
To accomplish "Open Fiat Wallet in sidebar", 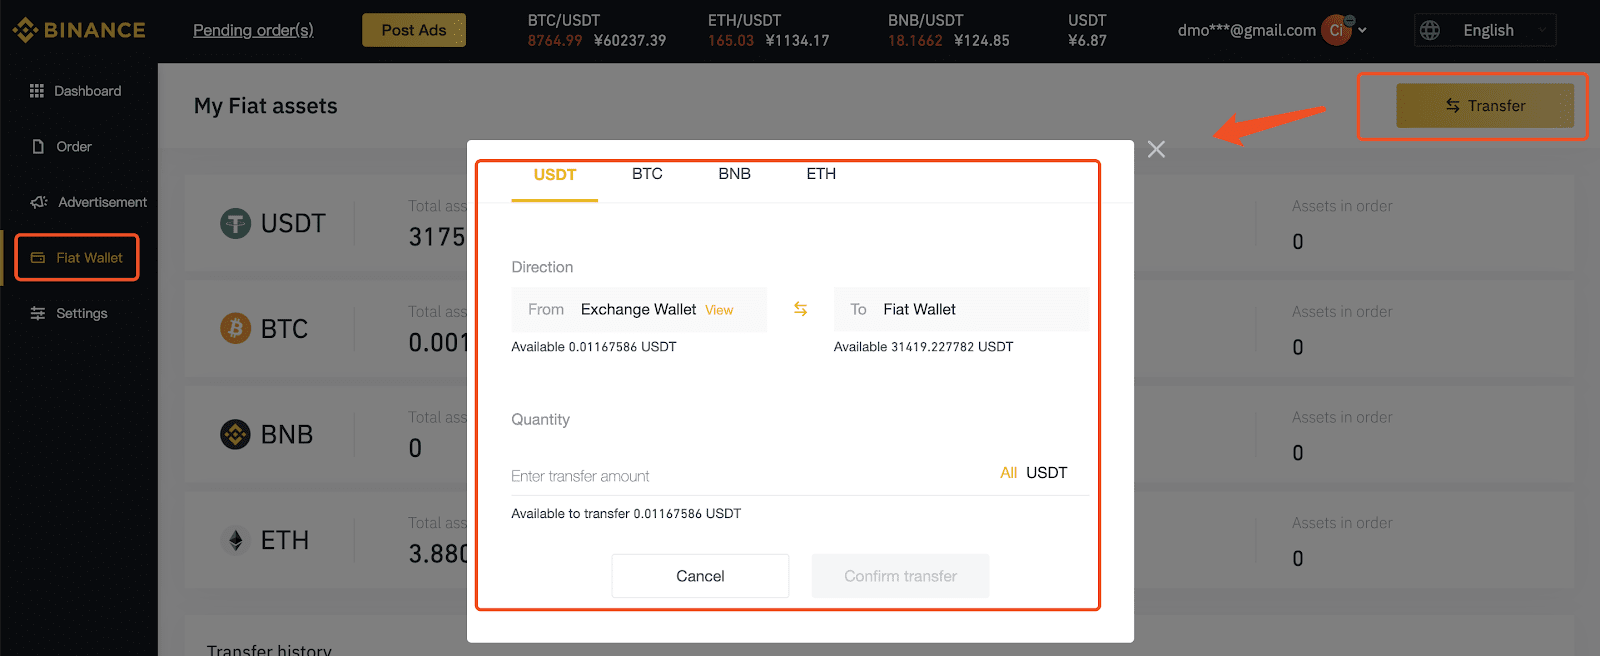I will pyautogui.click(x=77, y=258).
